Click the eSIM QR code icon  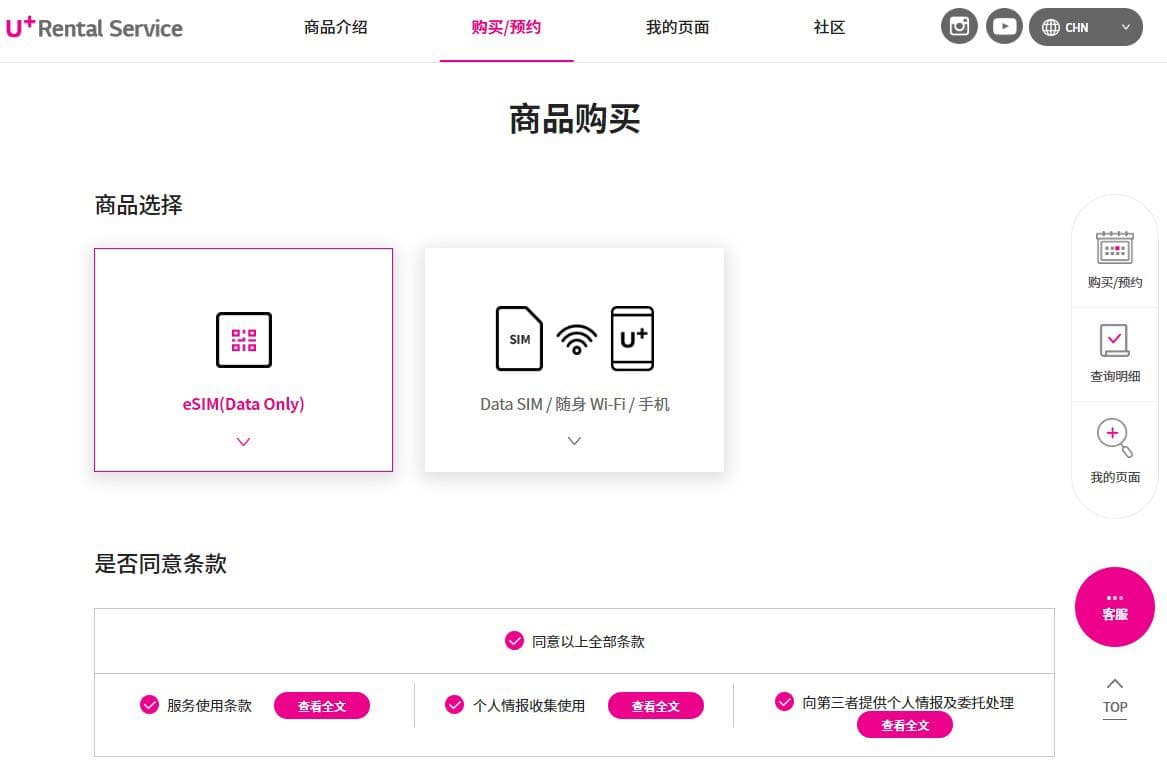tap(244, 340)
